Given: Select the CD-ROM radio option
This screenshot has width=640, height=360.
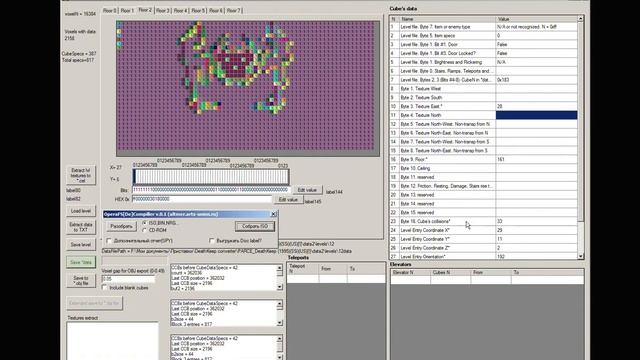Looking at the screenshot, I should 144,230.
